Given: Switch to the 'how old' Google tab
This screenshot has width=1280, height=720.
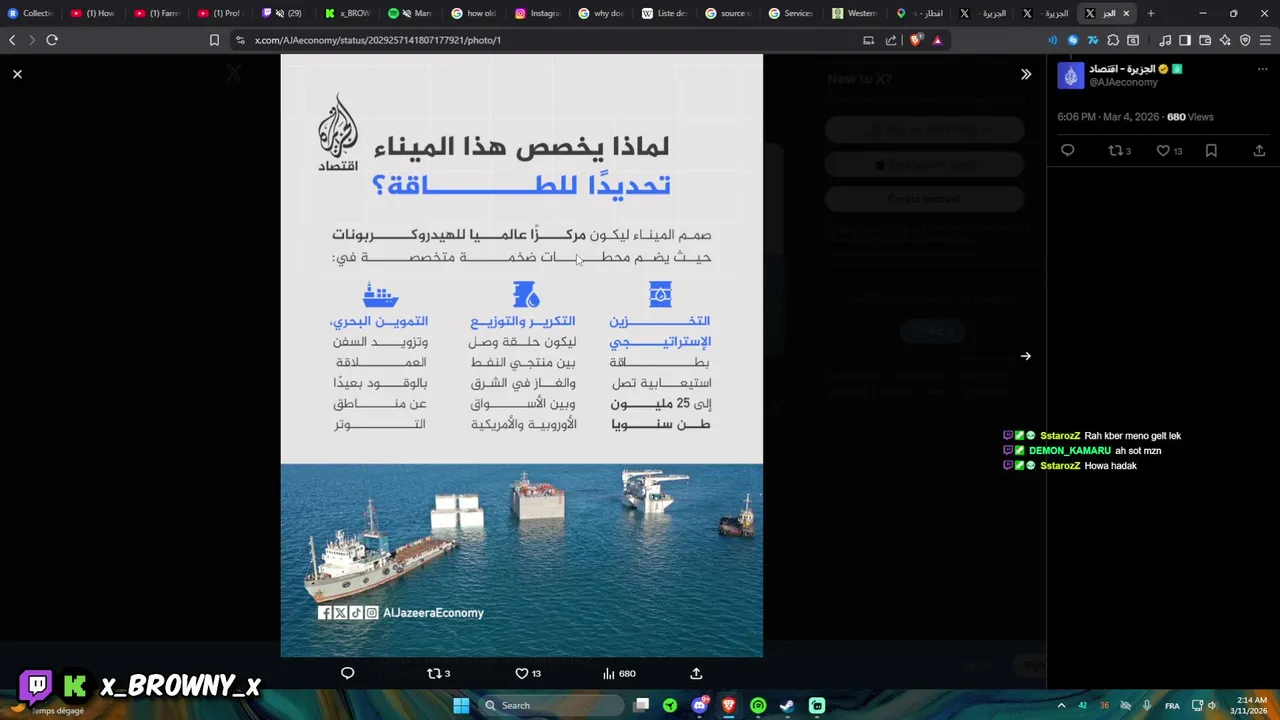Looking at the screenshot, I should [475, 13].
